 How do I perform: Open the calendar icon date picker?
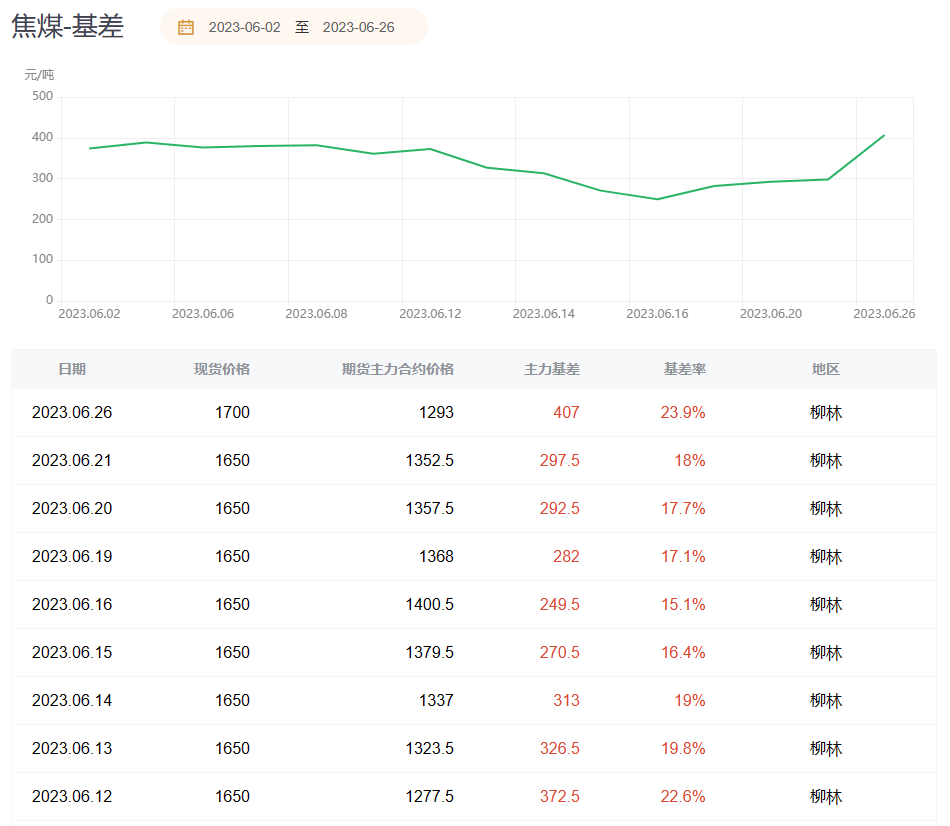click(185, 27)
